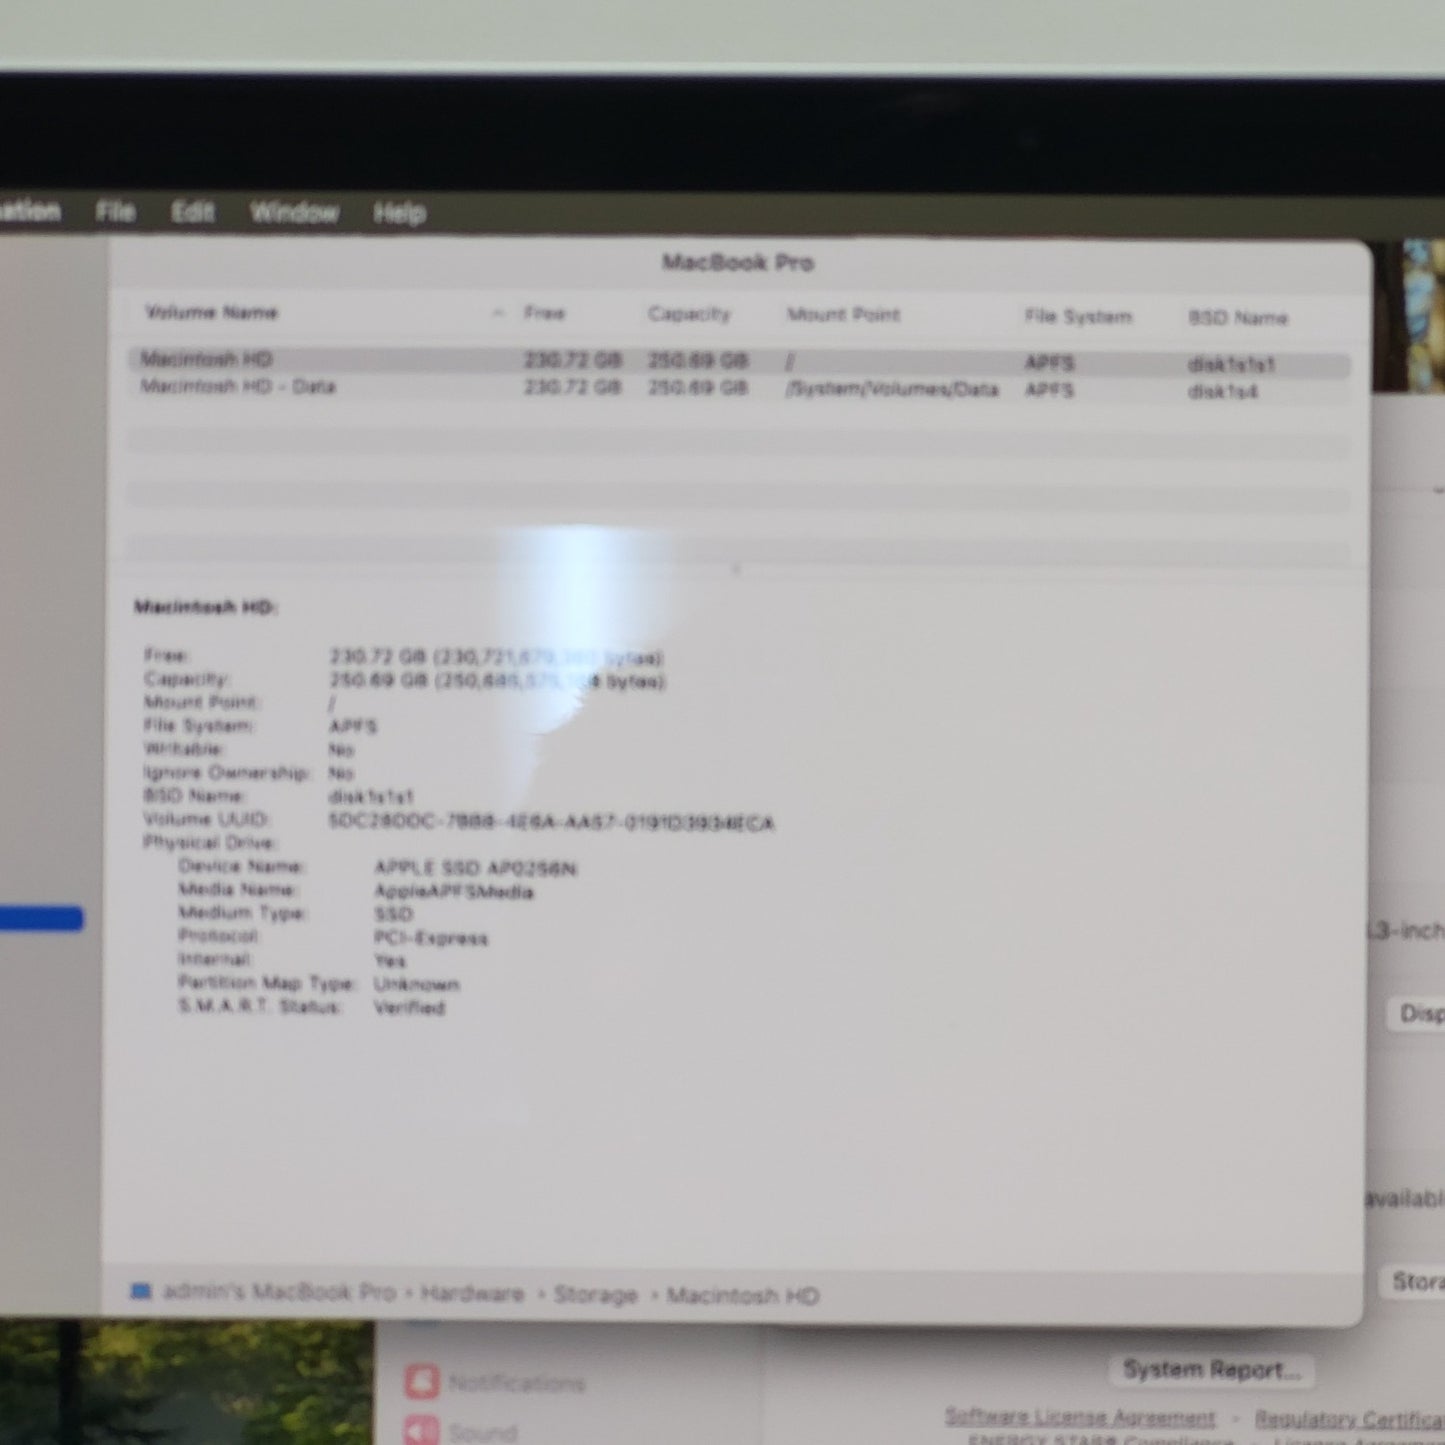Select the Macintosh HD - Data row
This screenshot has height=1445, width=1445.
pyautogui.click(x=739, y=388)
